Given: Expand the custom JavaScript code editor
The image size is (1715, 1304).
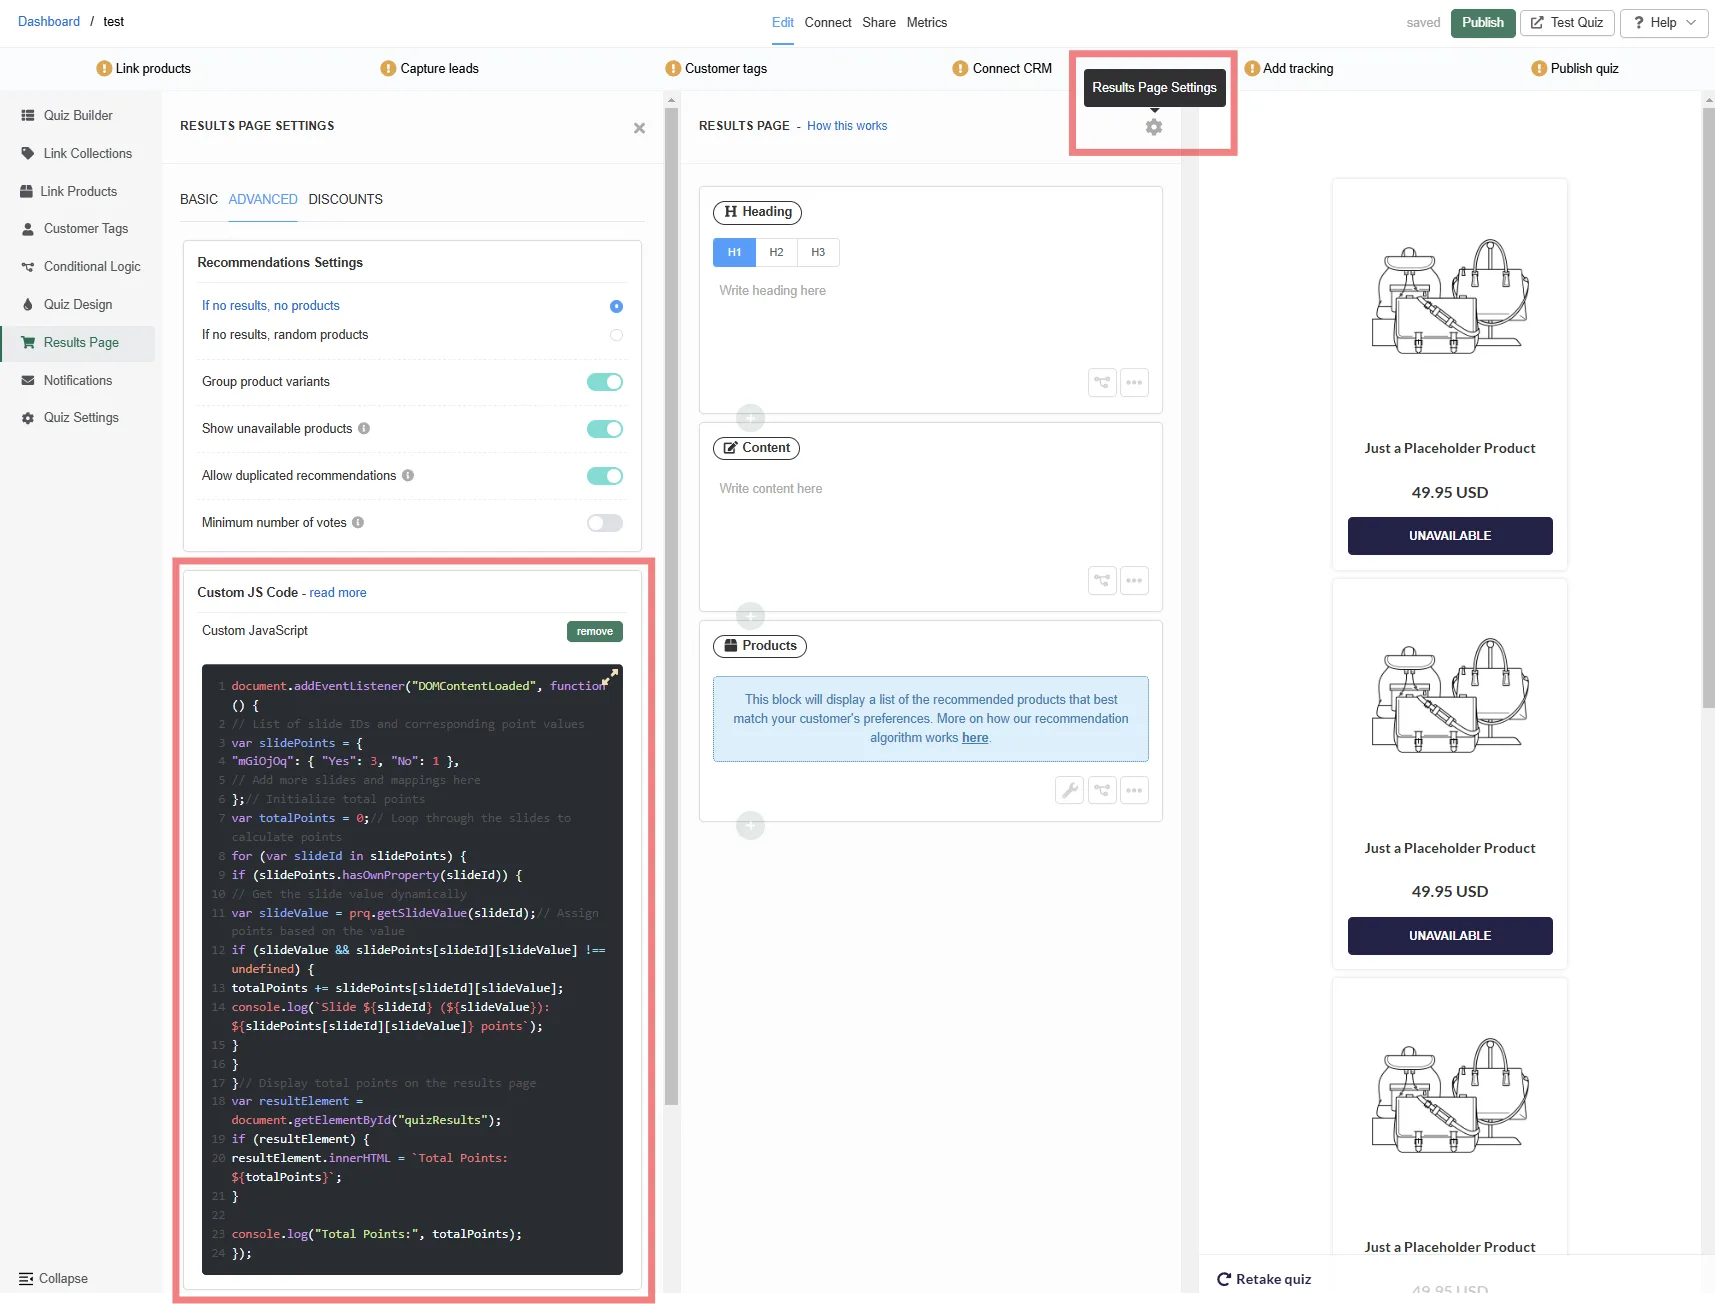Looking at the screenshot, I should (609, 677).
